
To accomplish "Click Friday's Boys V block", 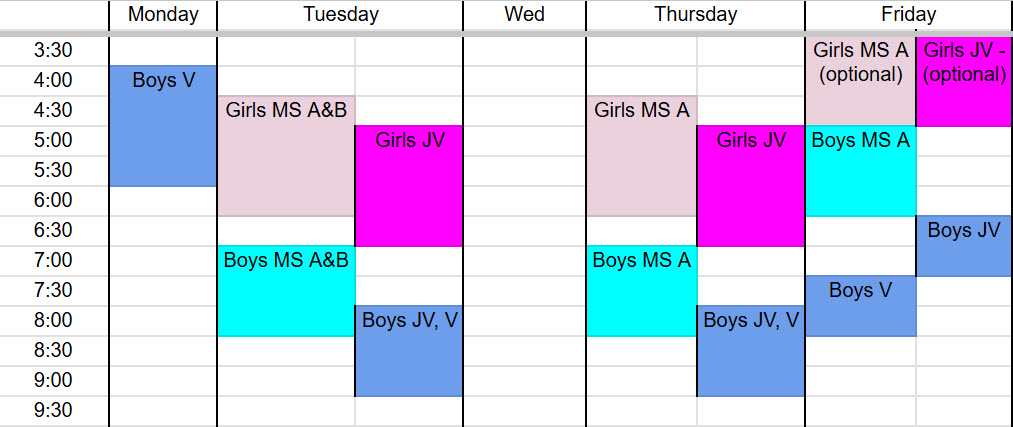I will (860, 306).
